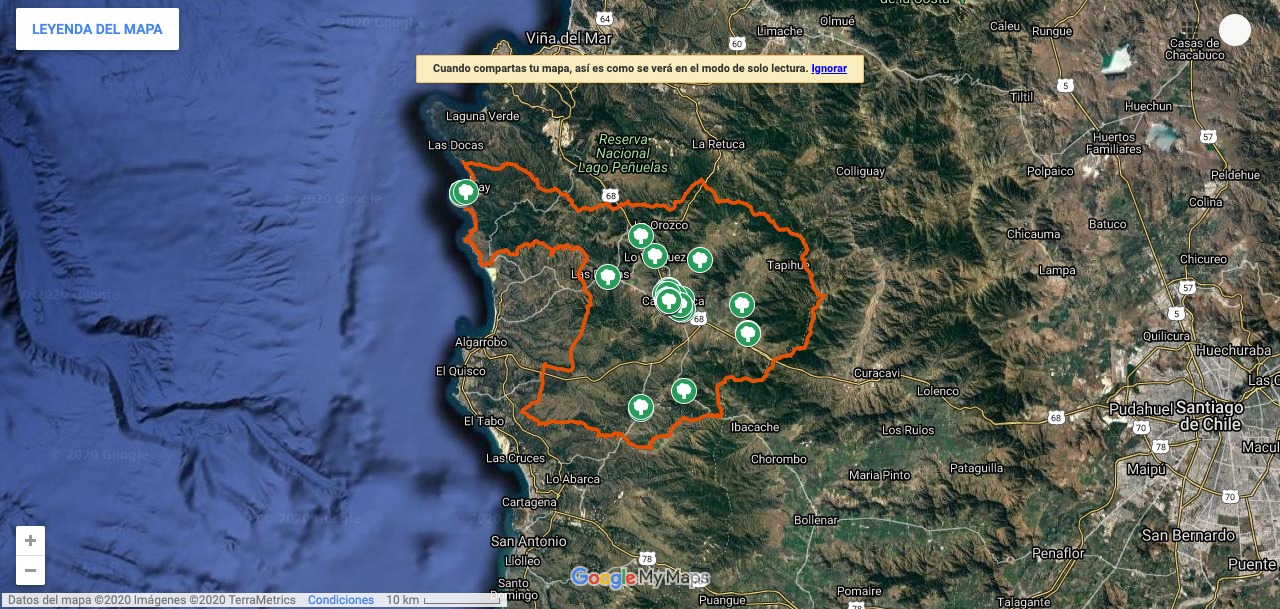
Task: Zoom in using the plus button
Action: [30, 540]
